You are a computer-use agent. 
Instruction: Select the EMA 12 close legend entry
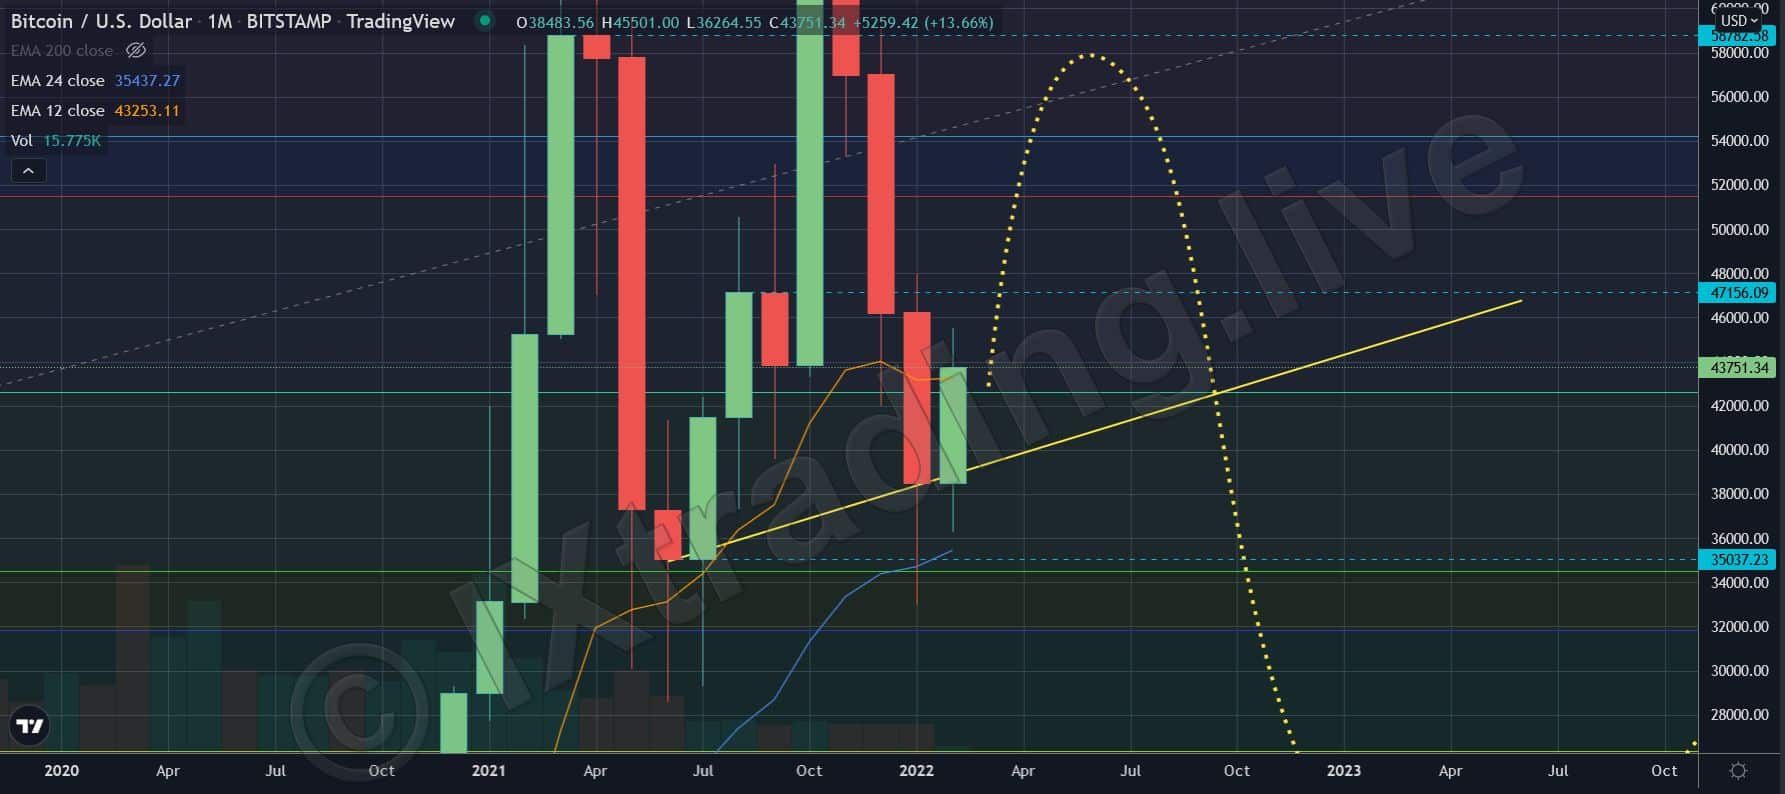[58, 110]
